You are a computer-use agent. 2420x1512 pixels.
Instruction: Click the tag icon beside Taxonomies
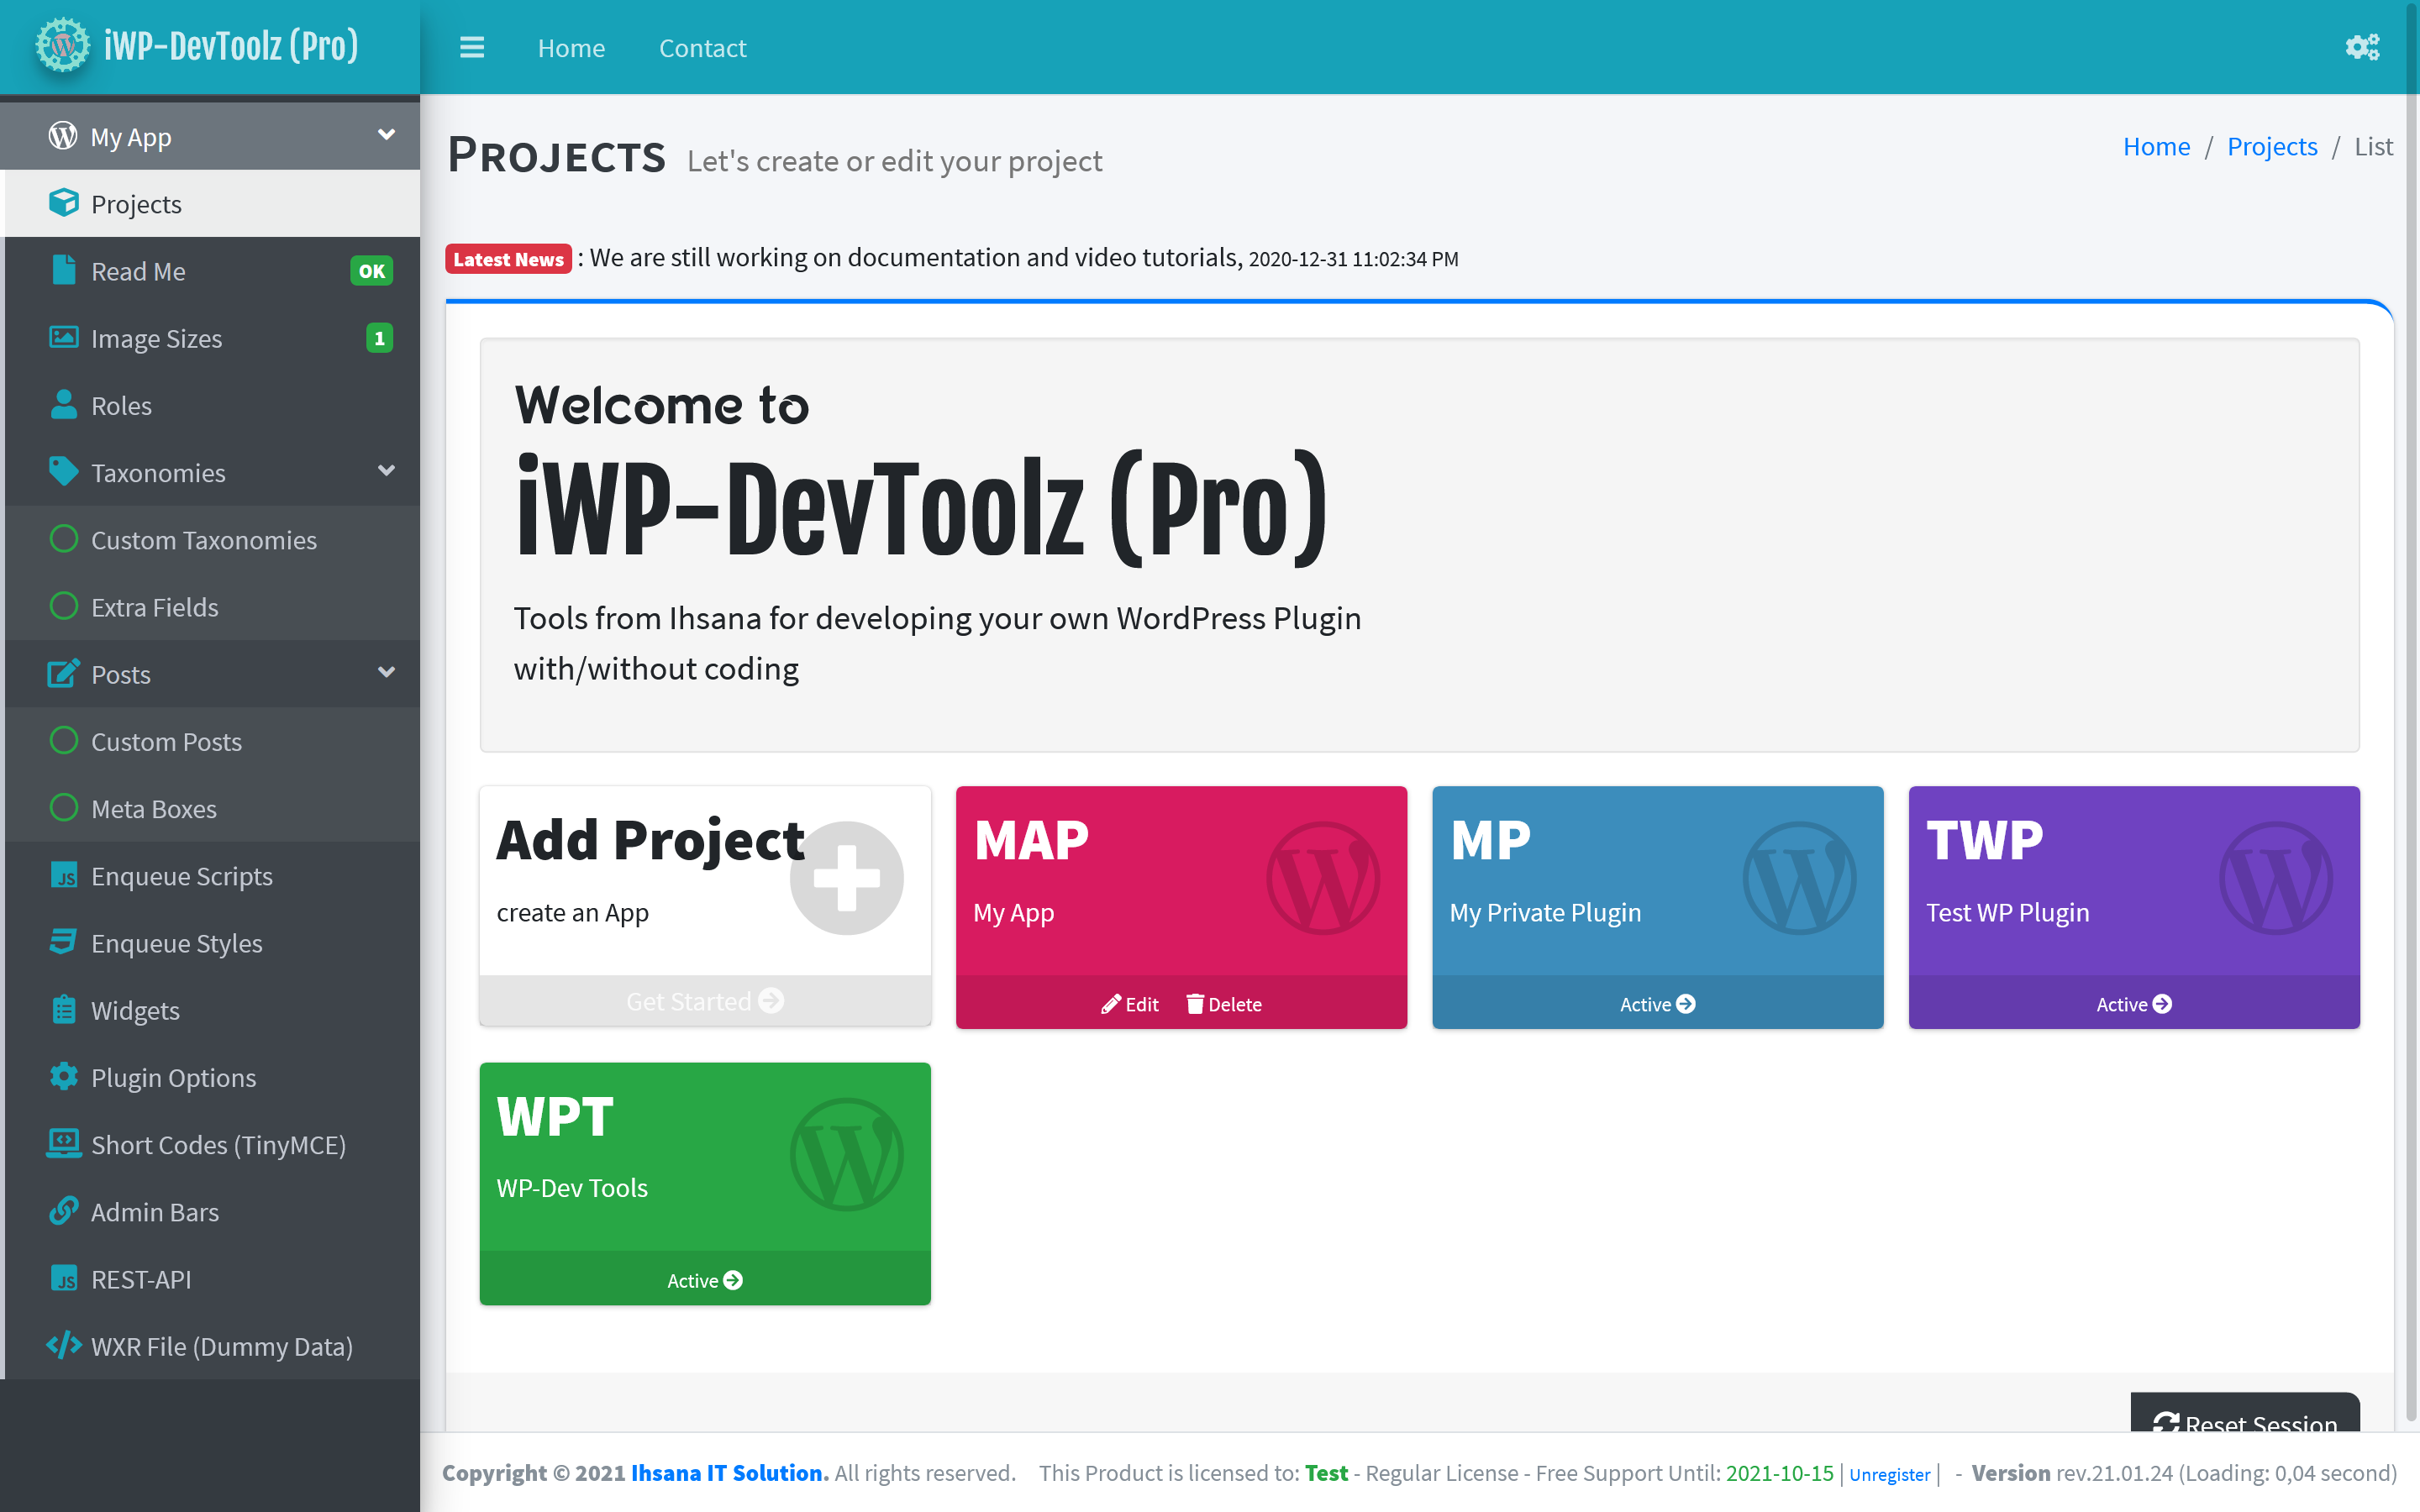(x=63, y=471)
